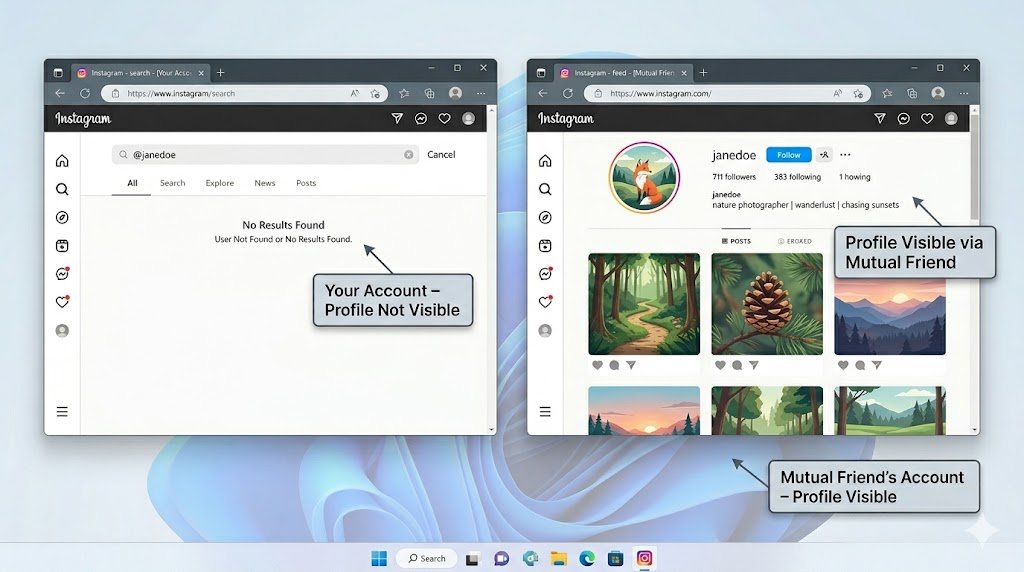The height and width of the screenshot is (572, 1024).
Task: Like the forest path post
Action: tap(597, 365)
